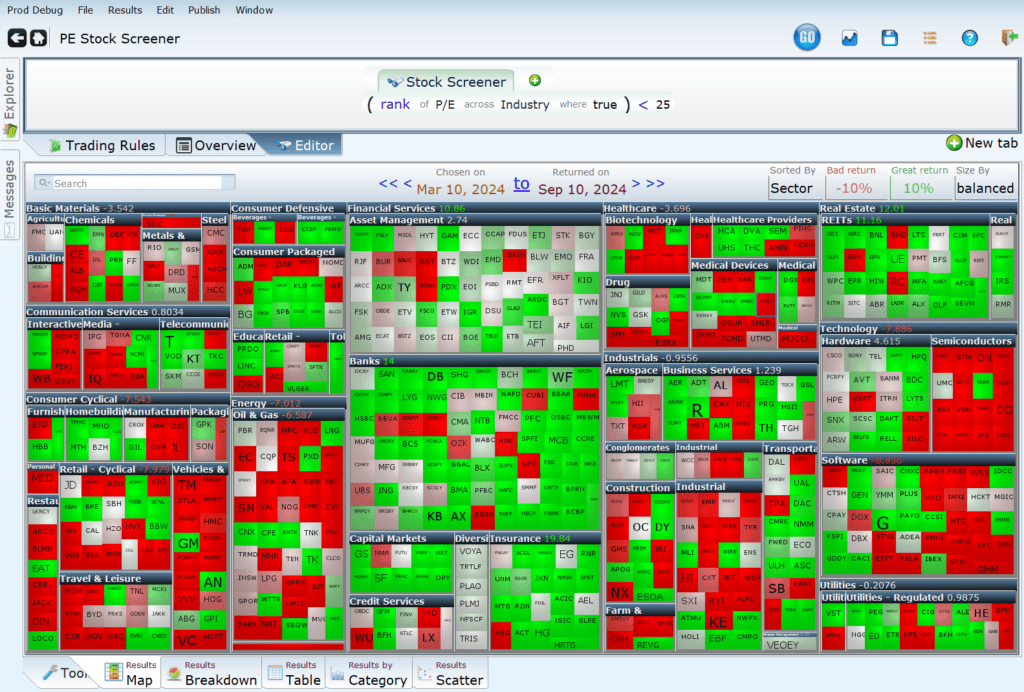The image size is (1024, 692).
Task: Open the Size By balanced dropdown
Action: coord(985,188)
